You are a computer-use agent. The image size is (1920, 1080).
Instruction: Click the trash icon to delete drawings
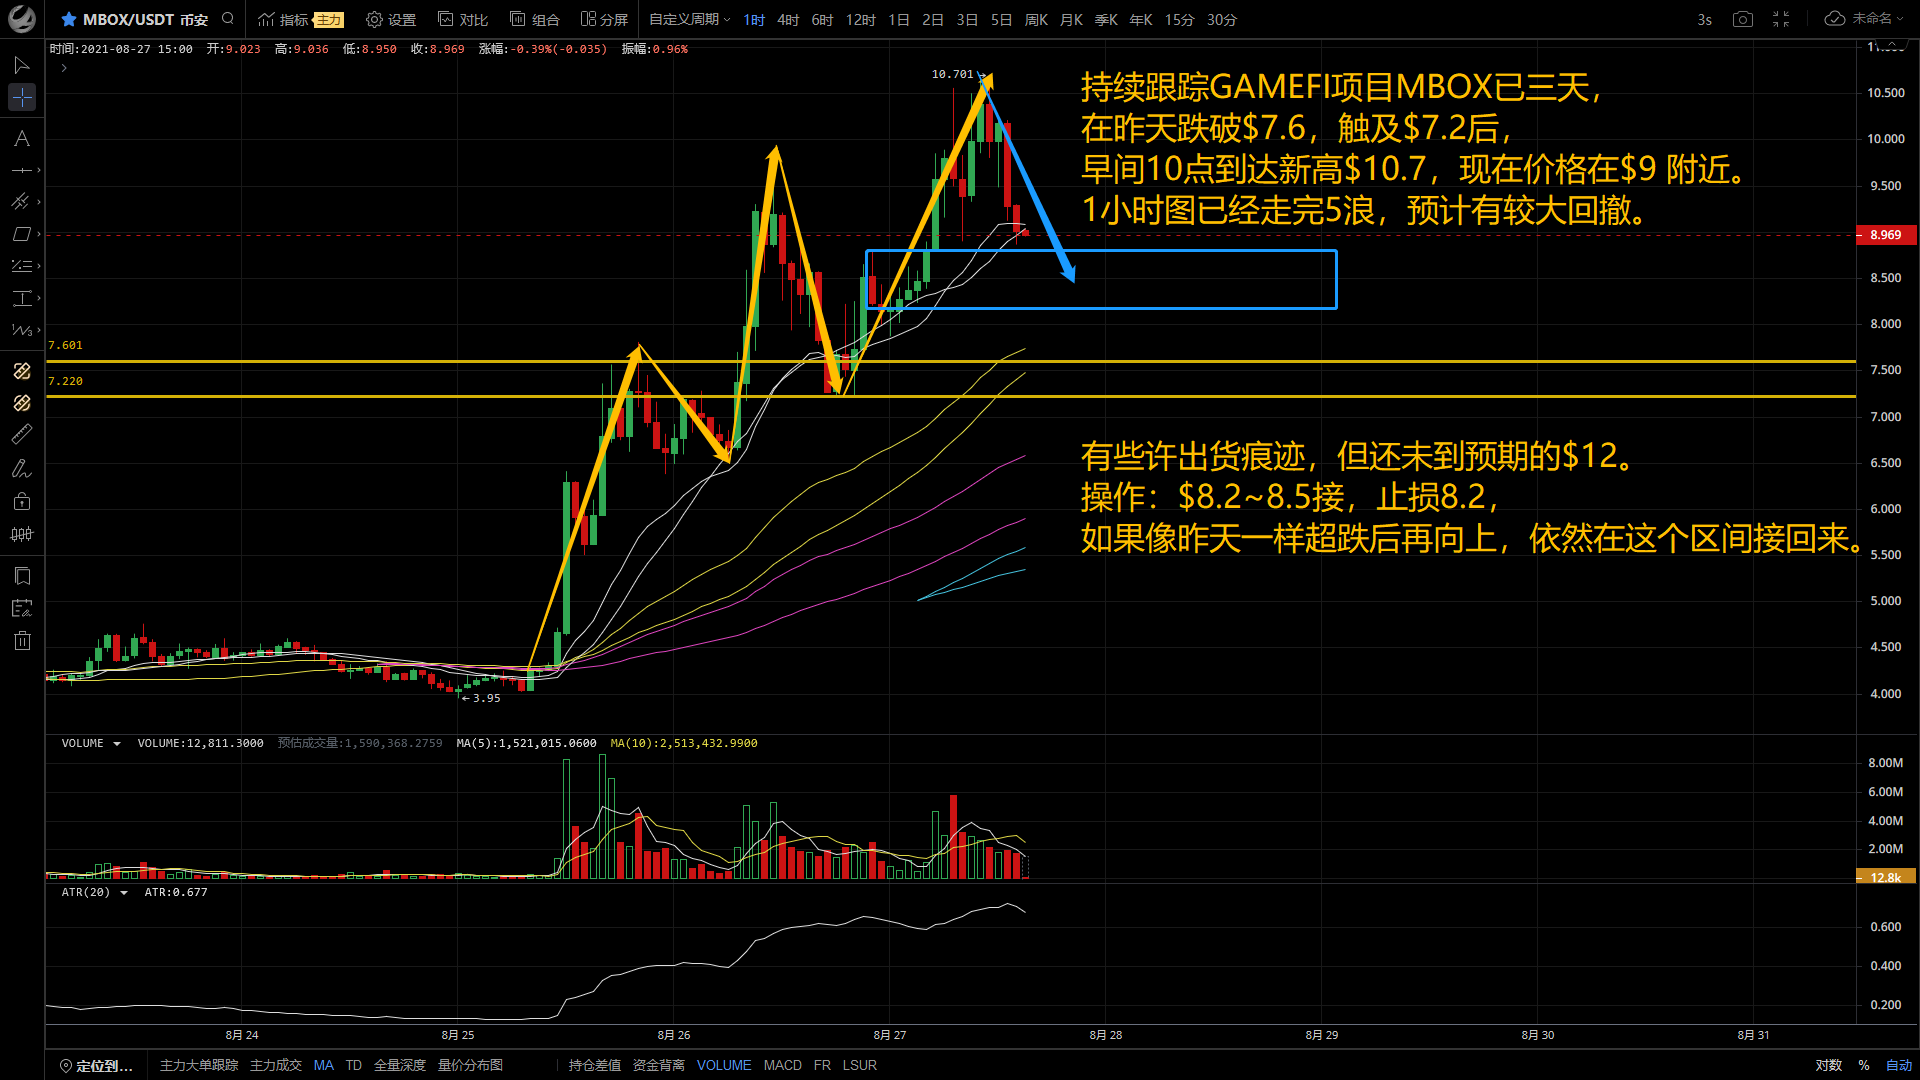point(22,641)
